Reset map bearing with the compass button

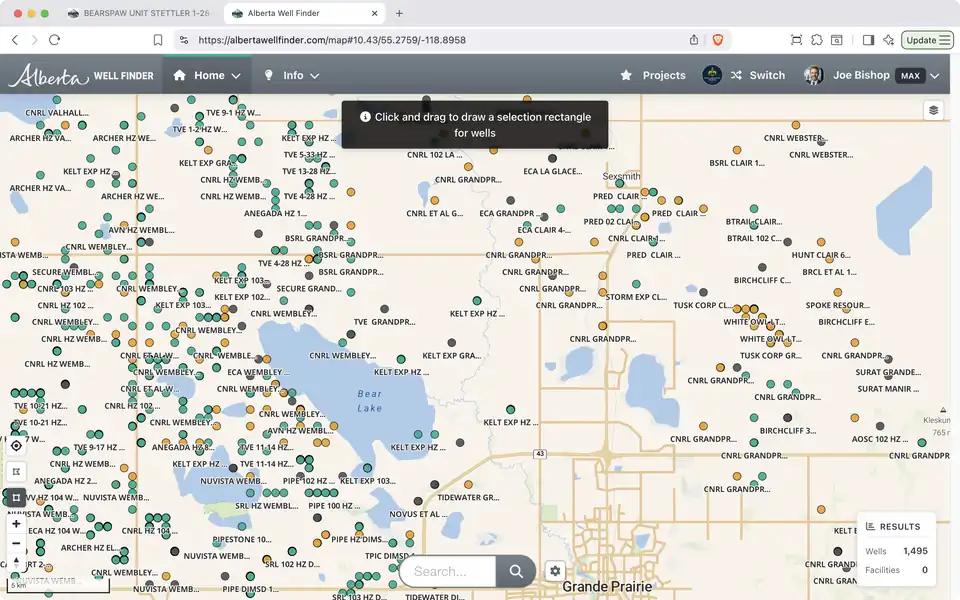coord(17,562)
